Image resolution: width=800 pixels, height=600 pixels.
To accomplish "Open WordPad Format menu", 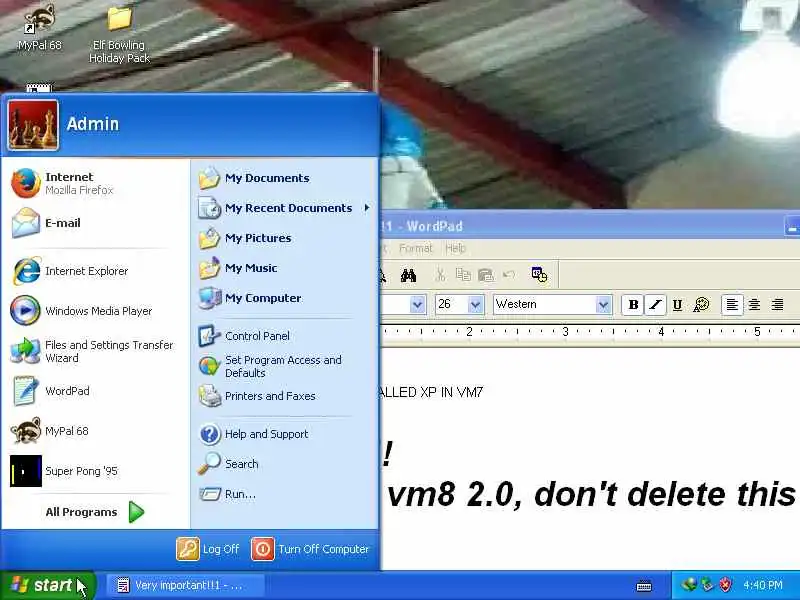I will (x=415, y=248).
